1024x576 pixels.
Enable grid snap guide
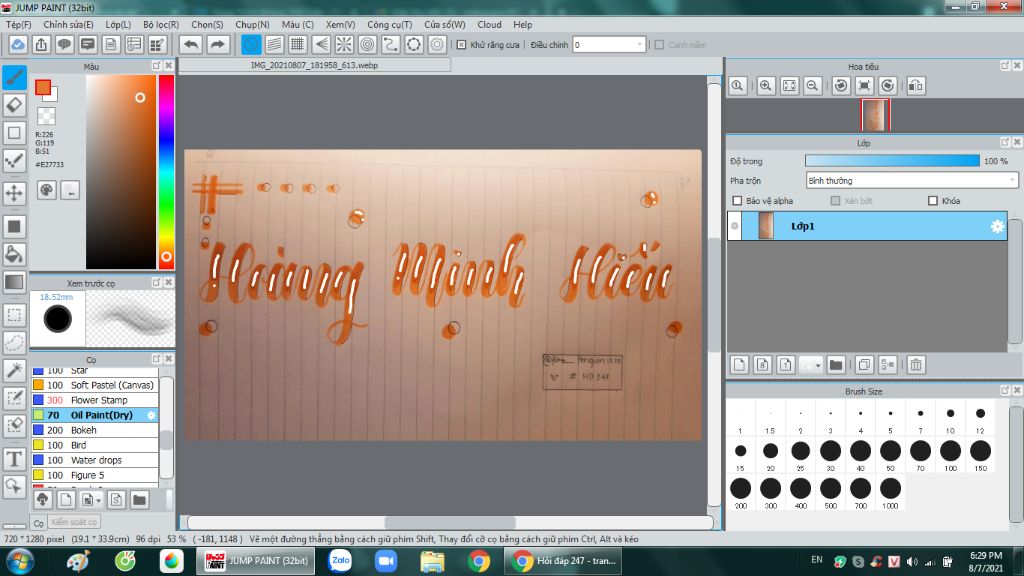click(297, 44)
